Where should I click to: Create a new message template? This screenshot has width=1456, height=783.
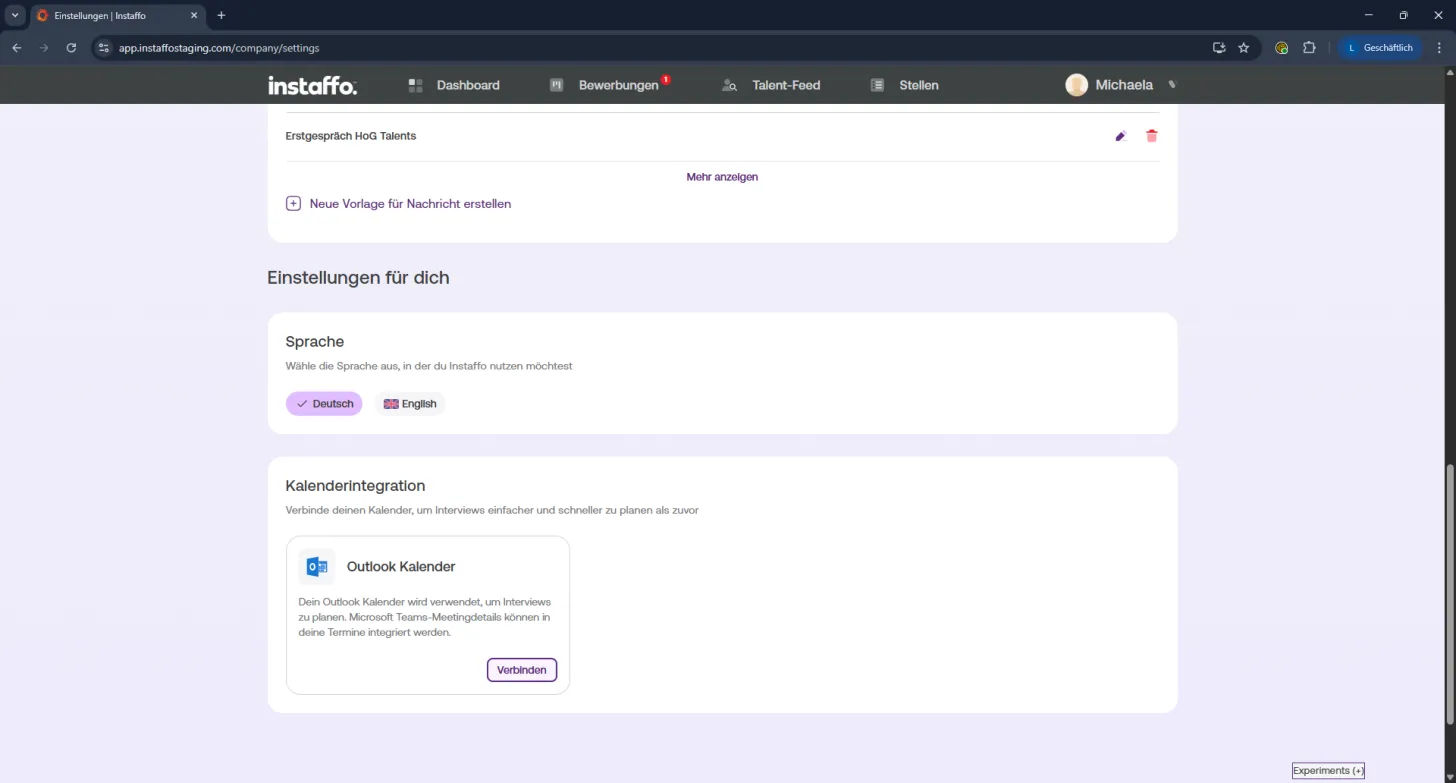(x=399, y=204)
